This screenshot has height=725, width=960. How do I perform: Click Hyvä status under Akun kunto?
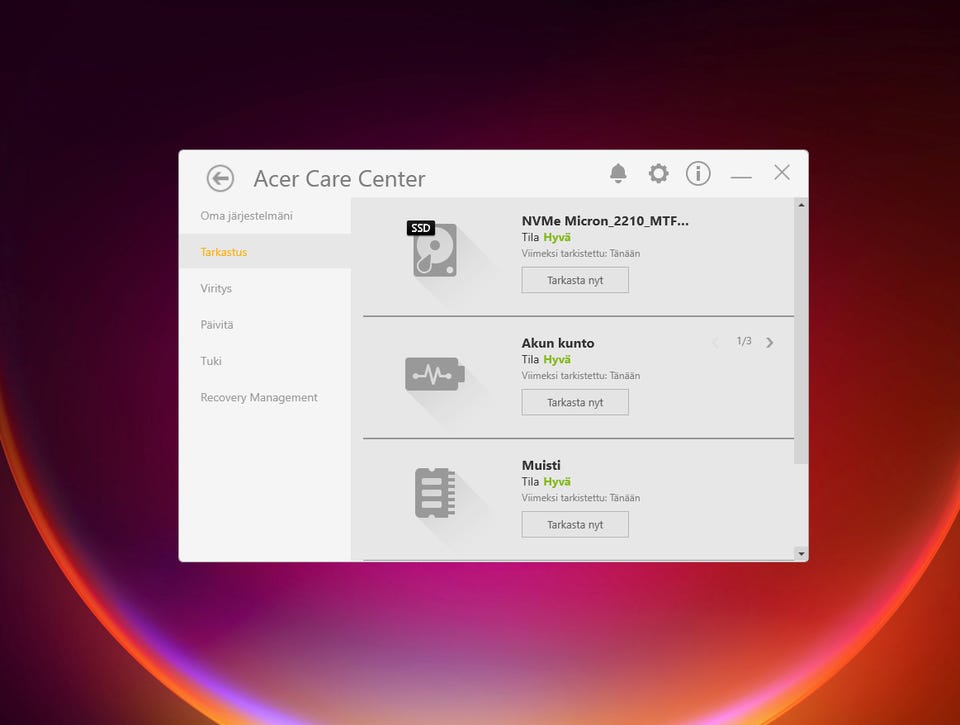point(557,359)
